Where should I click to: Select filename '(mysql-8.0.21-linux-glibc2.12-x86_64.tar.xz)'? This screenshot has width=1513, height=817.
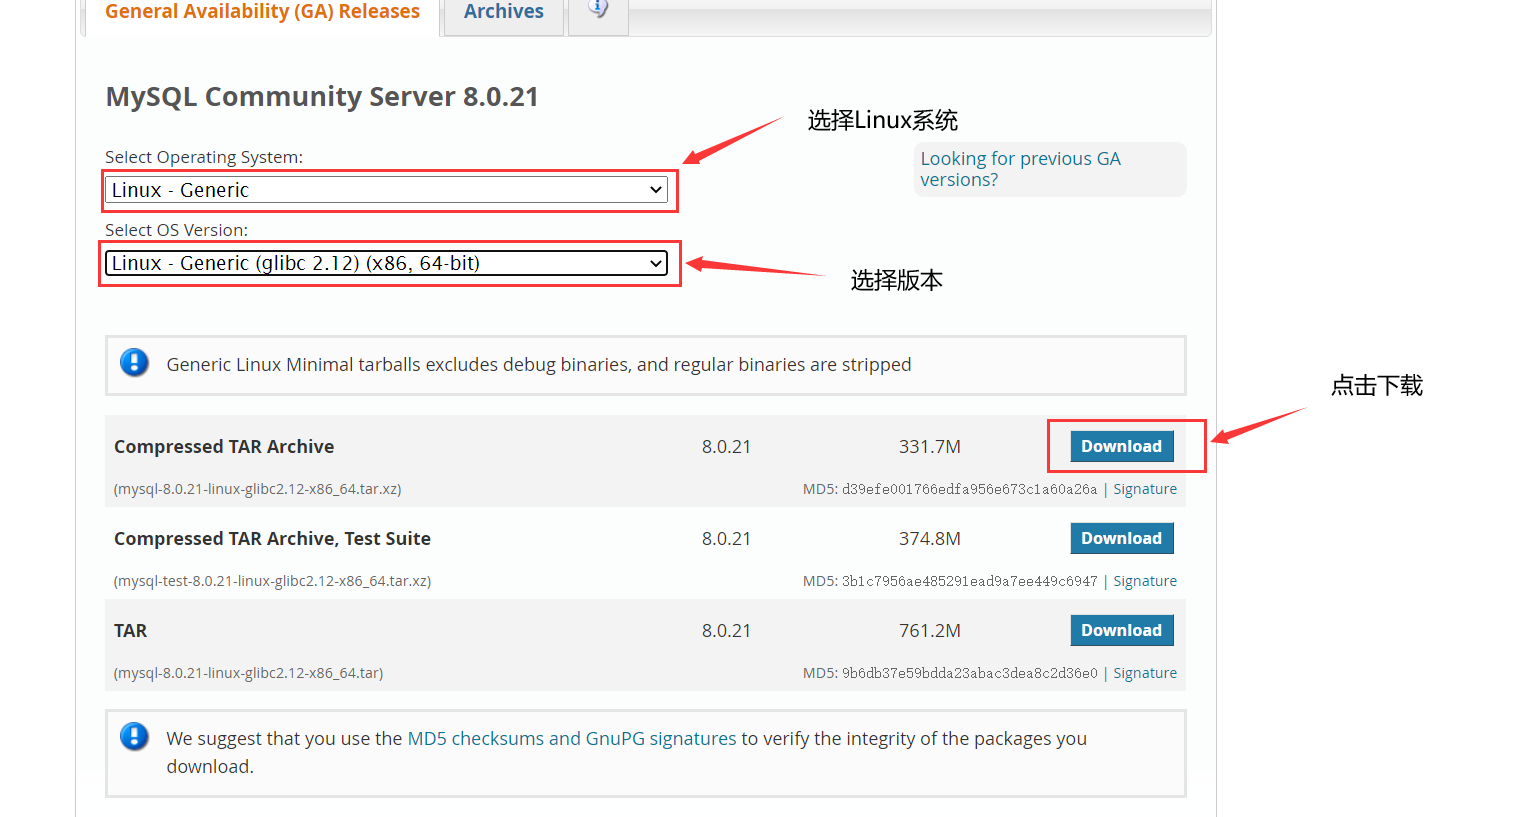click(x=258, y=489)
